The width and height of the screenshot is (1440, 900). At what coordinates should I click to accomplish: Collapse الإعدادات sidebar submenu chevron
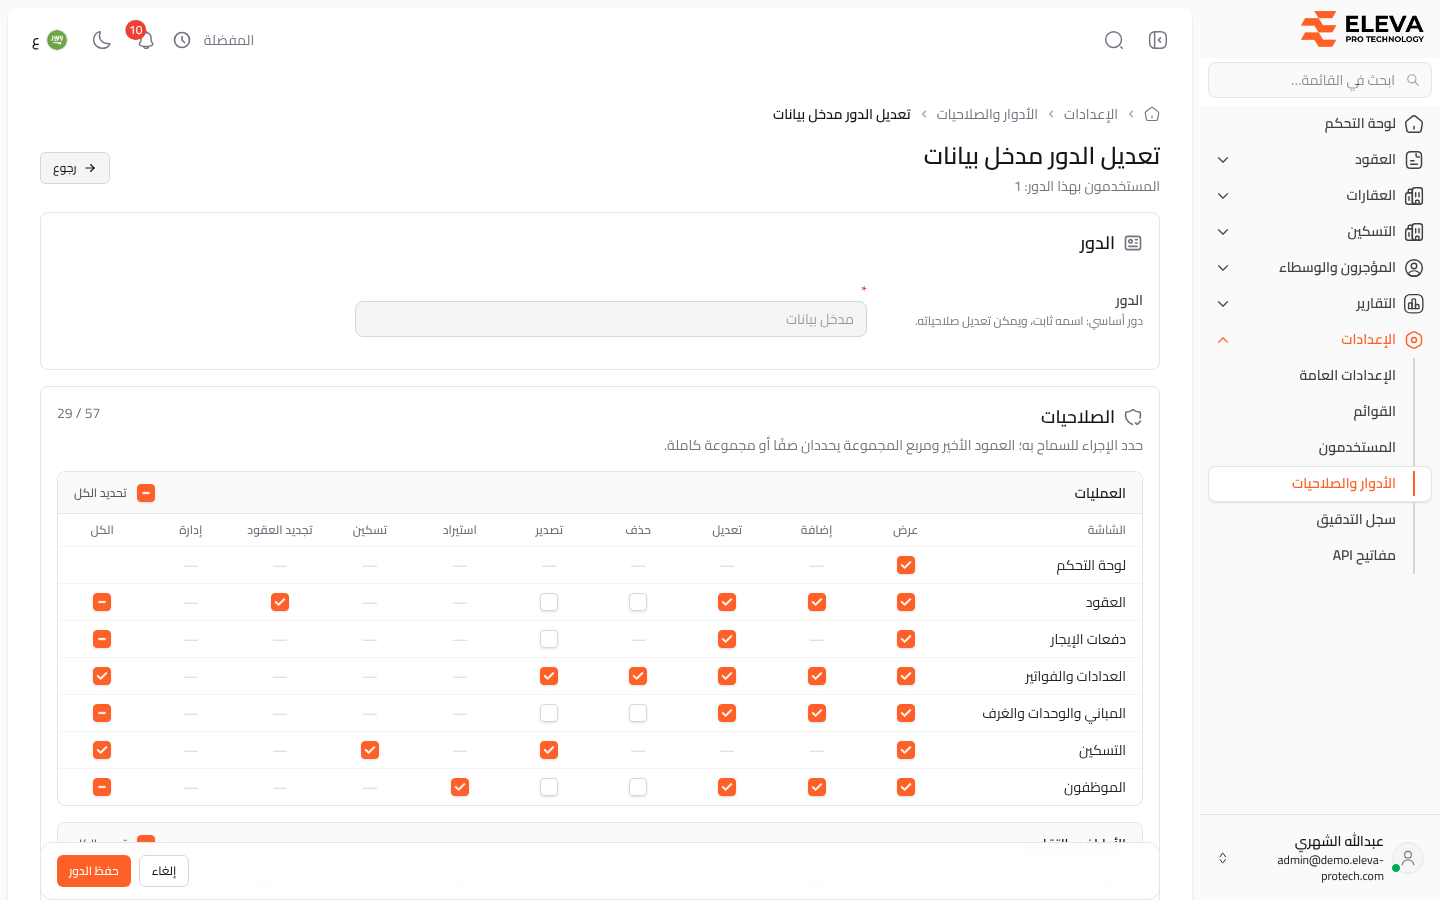click(x=1223, y=340)
